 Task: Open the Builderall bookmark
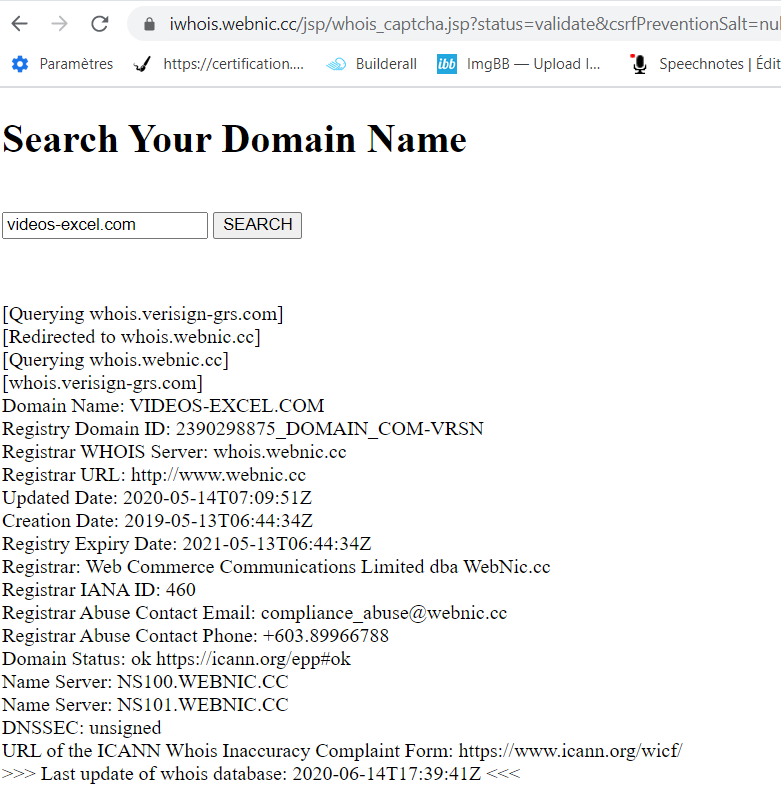point(372,64)
